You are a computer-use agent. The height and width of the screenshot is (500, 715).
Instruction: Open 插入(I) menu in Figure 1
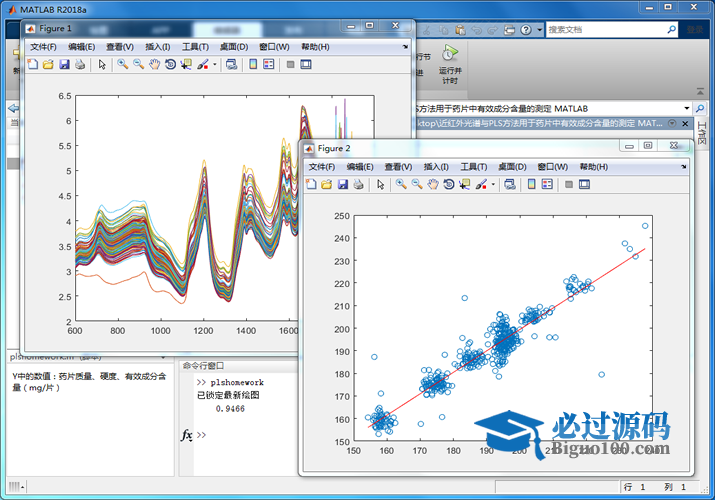click(158, 47)
